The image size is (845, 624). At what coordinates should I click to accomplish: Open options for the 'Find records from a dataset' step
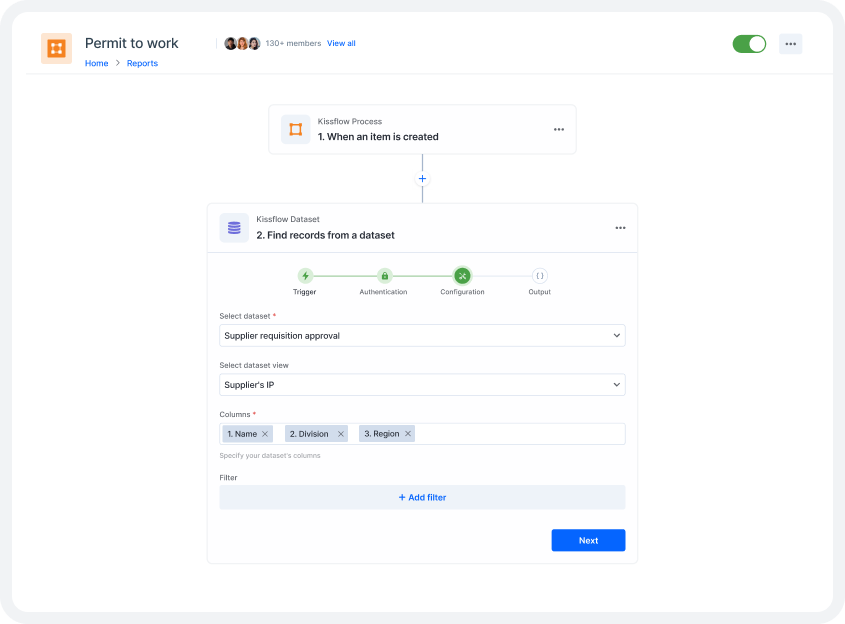coord(620,228)
